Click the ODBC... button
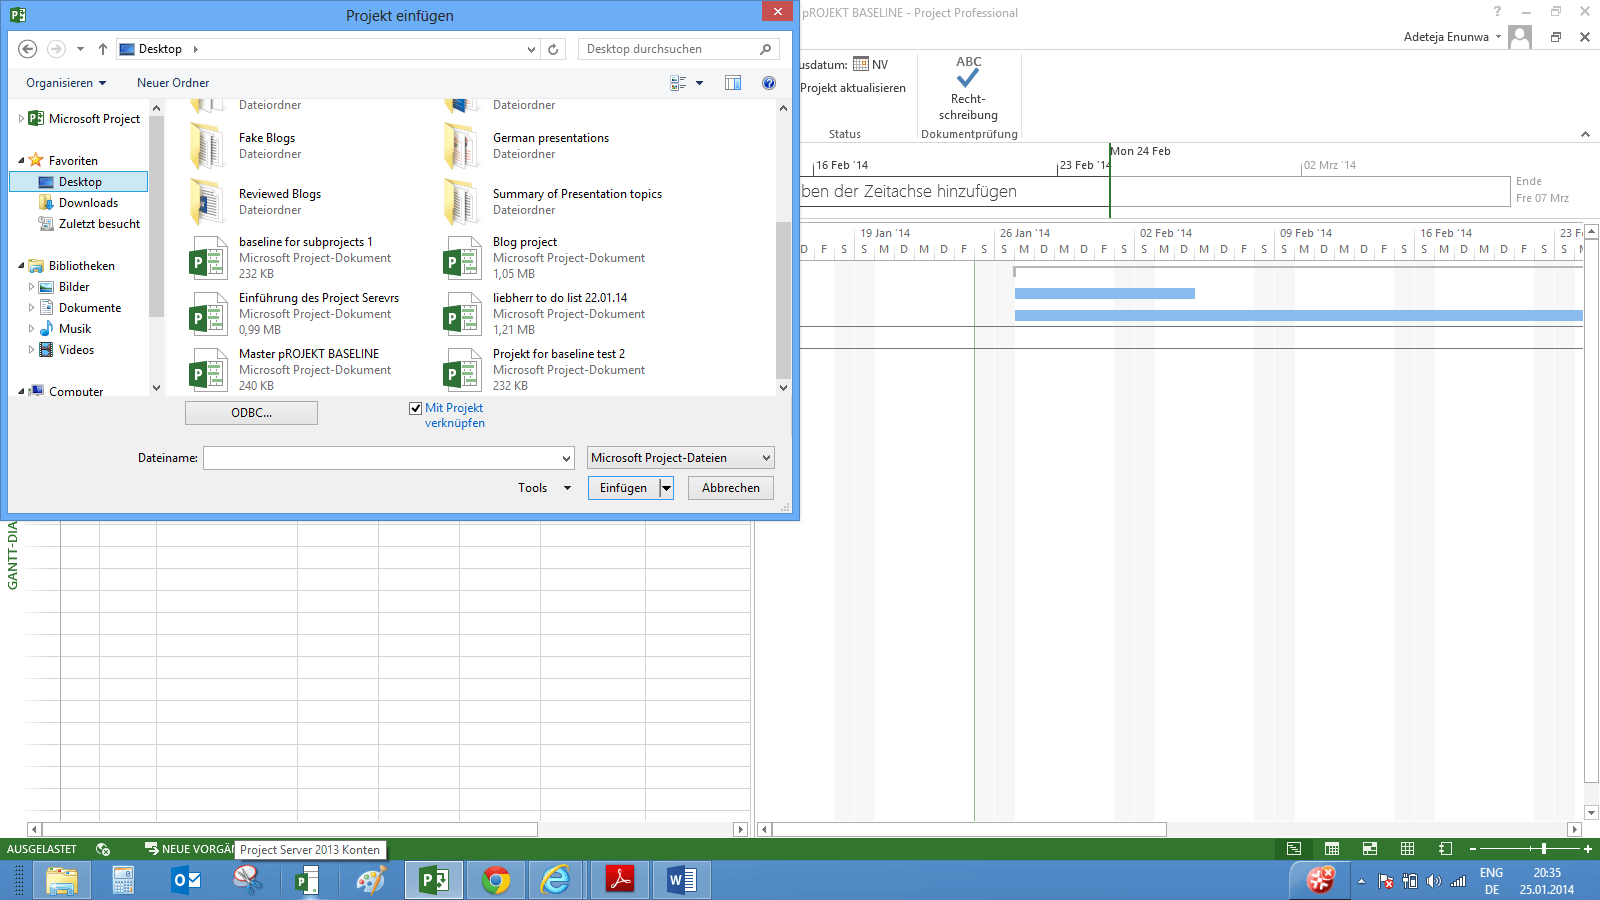 click(251, 413)
